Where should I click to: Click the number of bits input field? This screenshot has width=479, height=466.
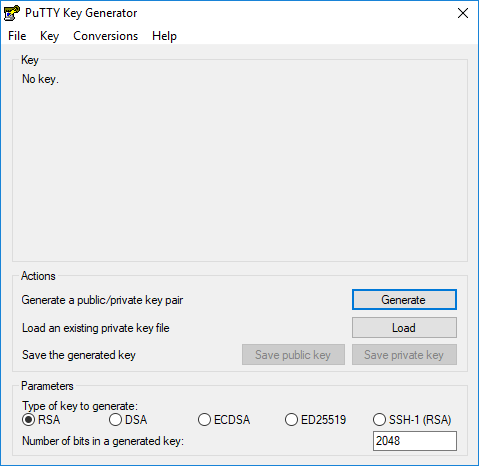coord(415,441)
